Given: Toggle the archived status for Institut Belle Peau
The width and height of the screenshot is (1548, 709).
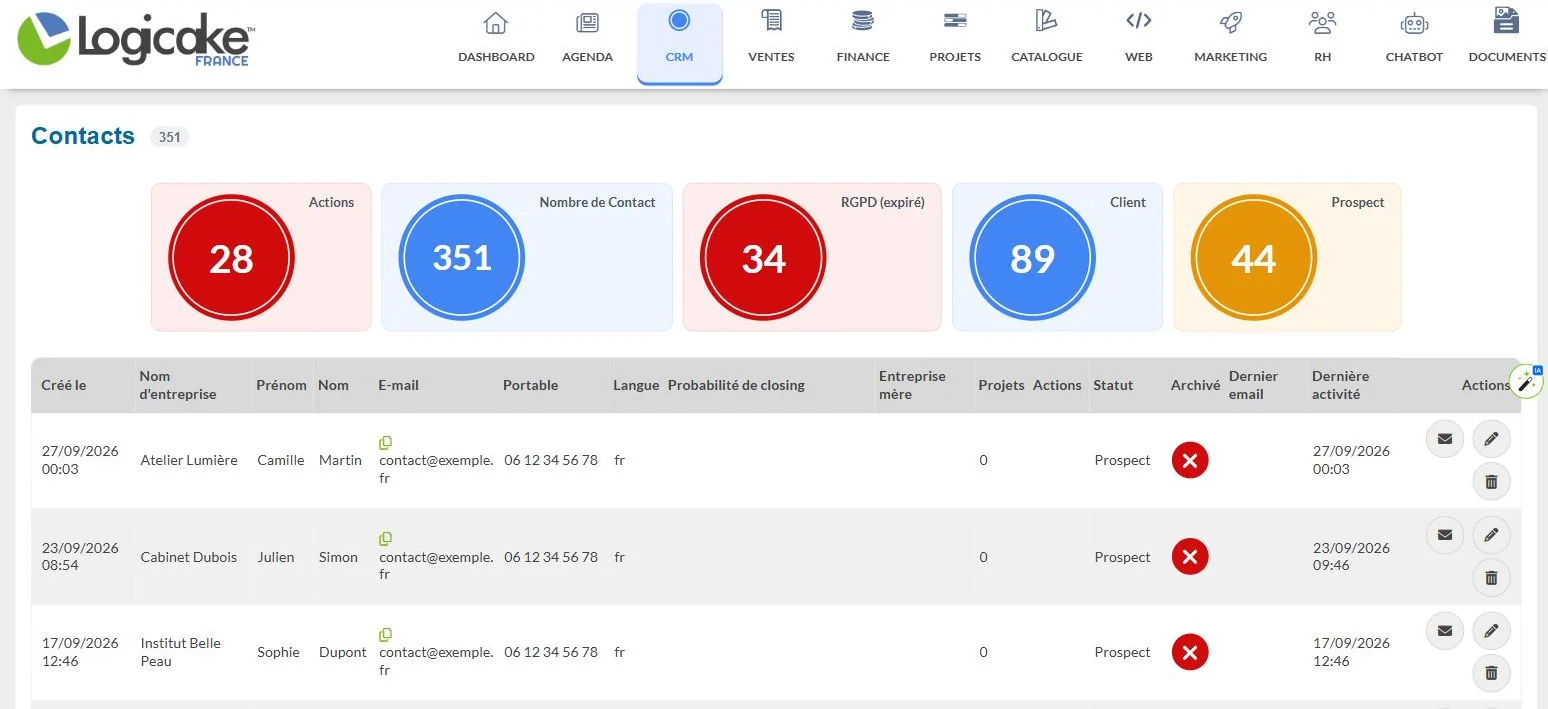Looking at the screenshot, I should (x=1190, y=652).
